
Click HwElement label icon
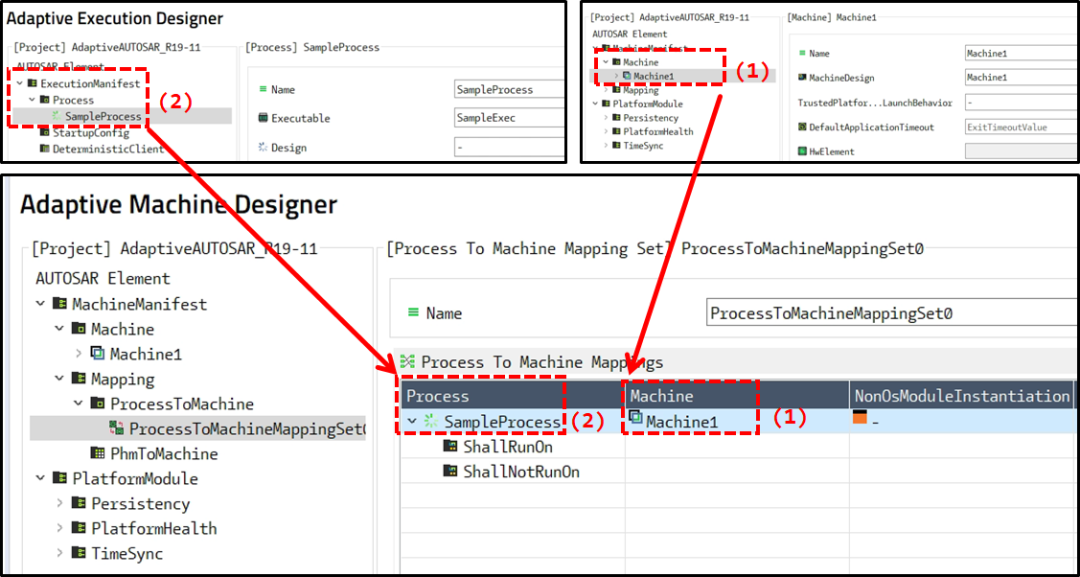802,151
